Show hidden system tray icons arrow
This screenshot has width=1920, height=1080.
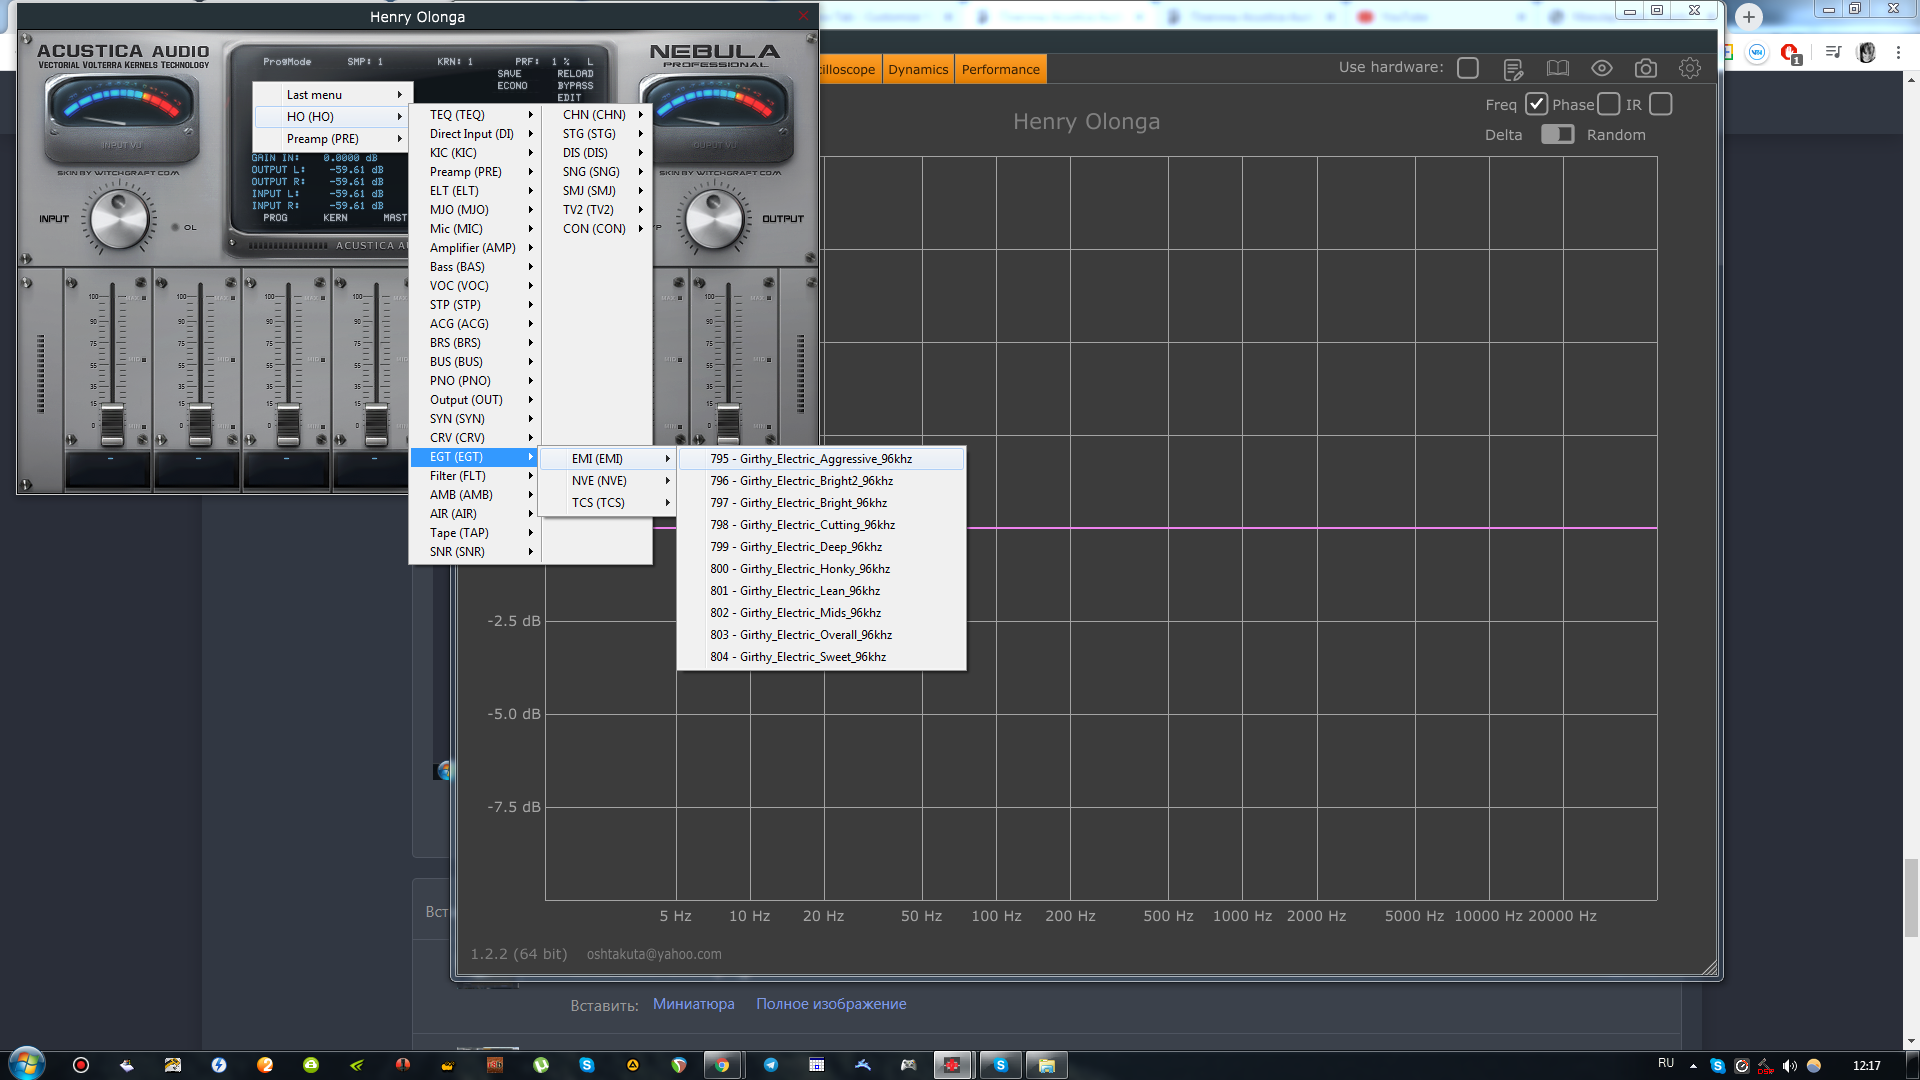click(1693, 1066)
